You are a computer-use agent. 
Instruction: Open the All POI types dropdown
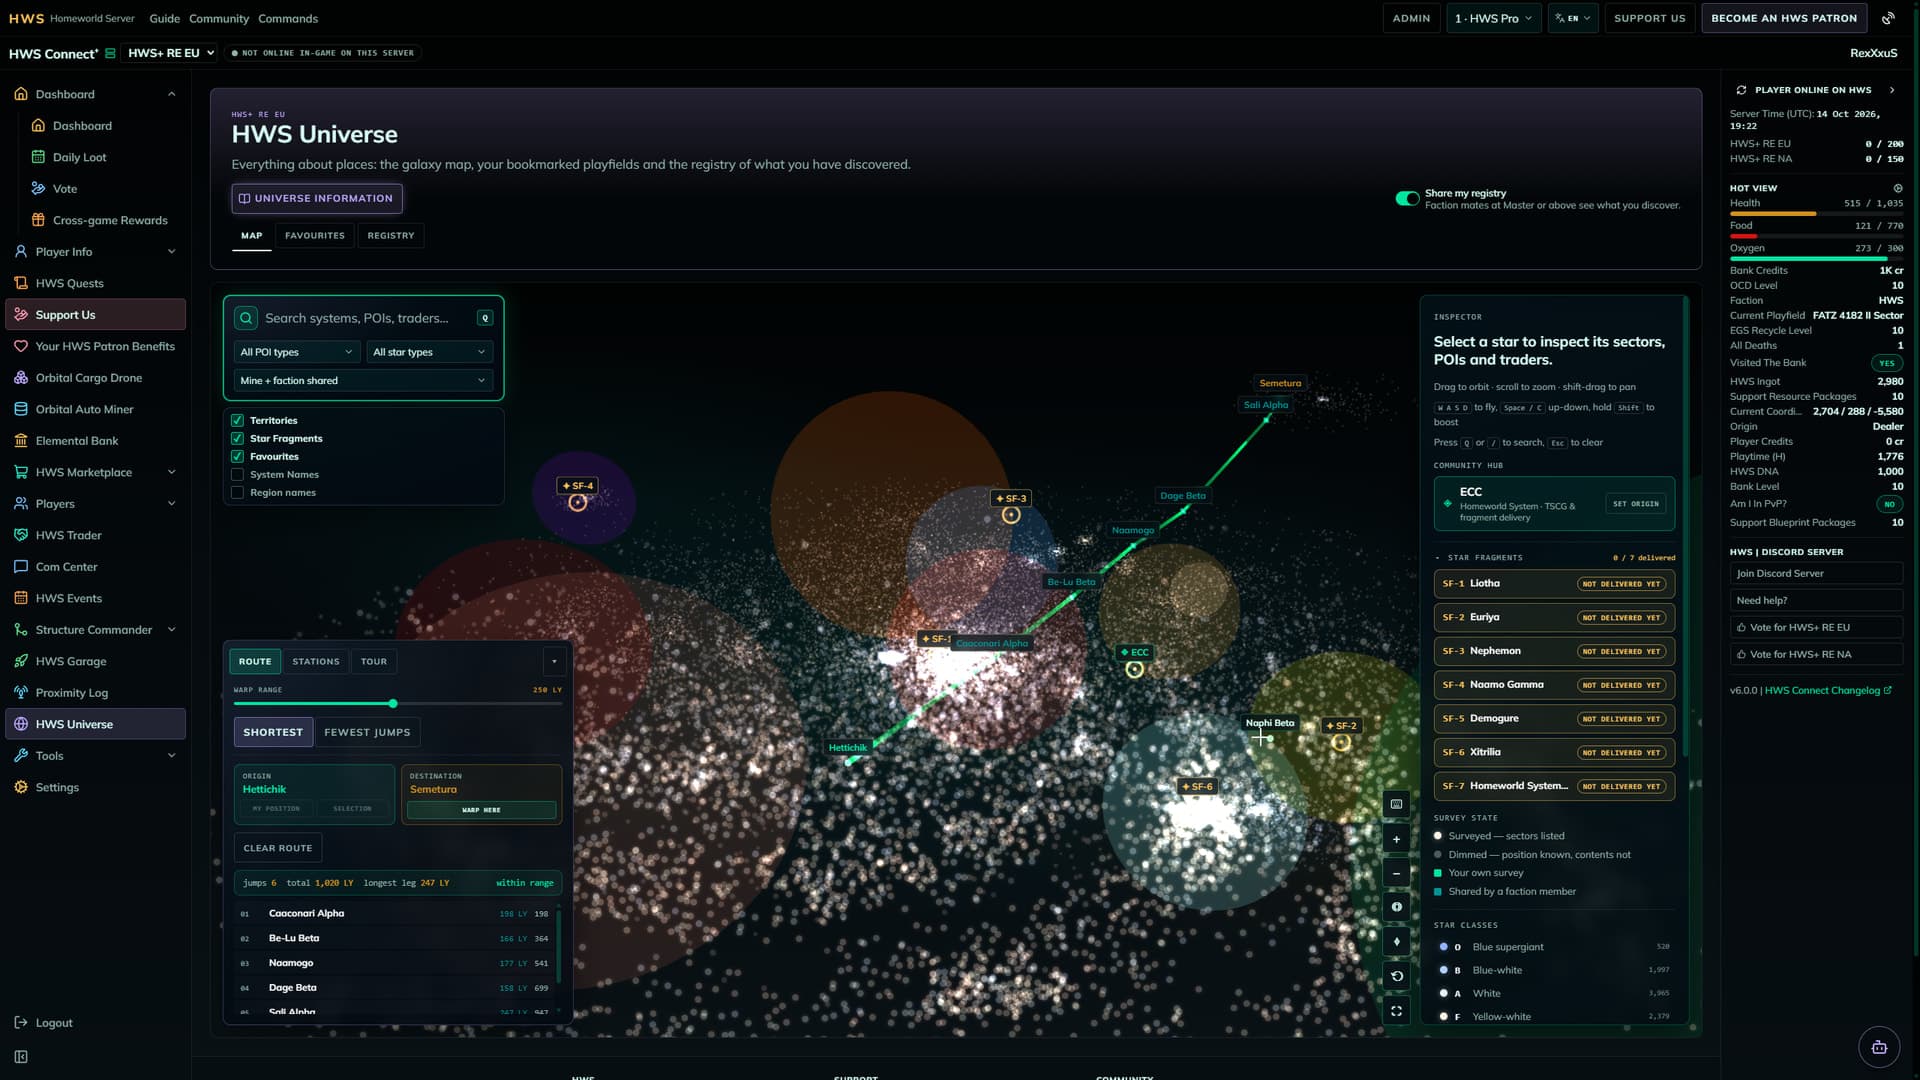(x=296, y=352)
